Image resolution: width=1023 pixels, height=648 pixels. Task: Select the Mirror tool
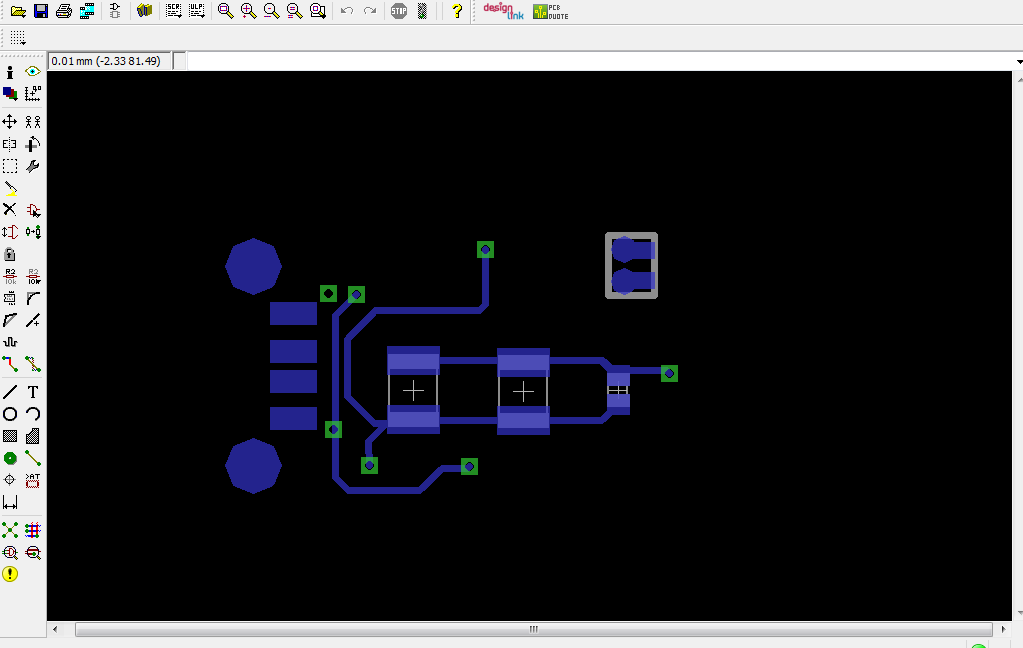coord(10,144)
